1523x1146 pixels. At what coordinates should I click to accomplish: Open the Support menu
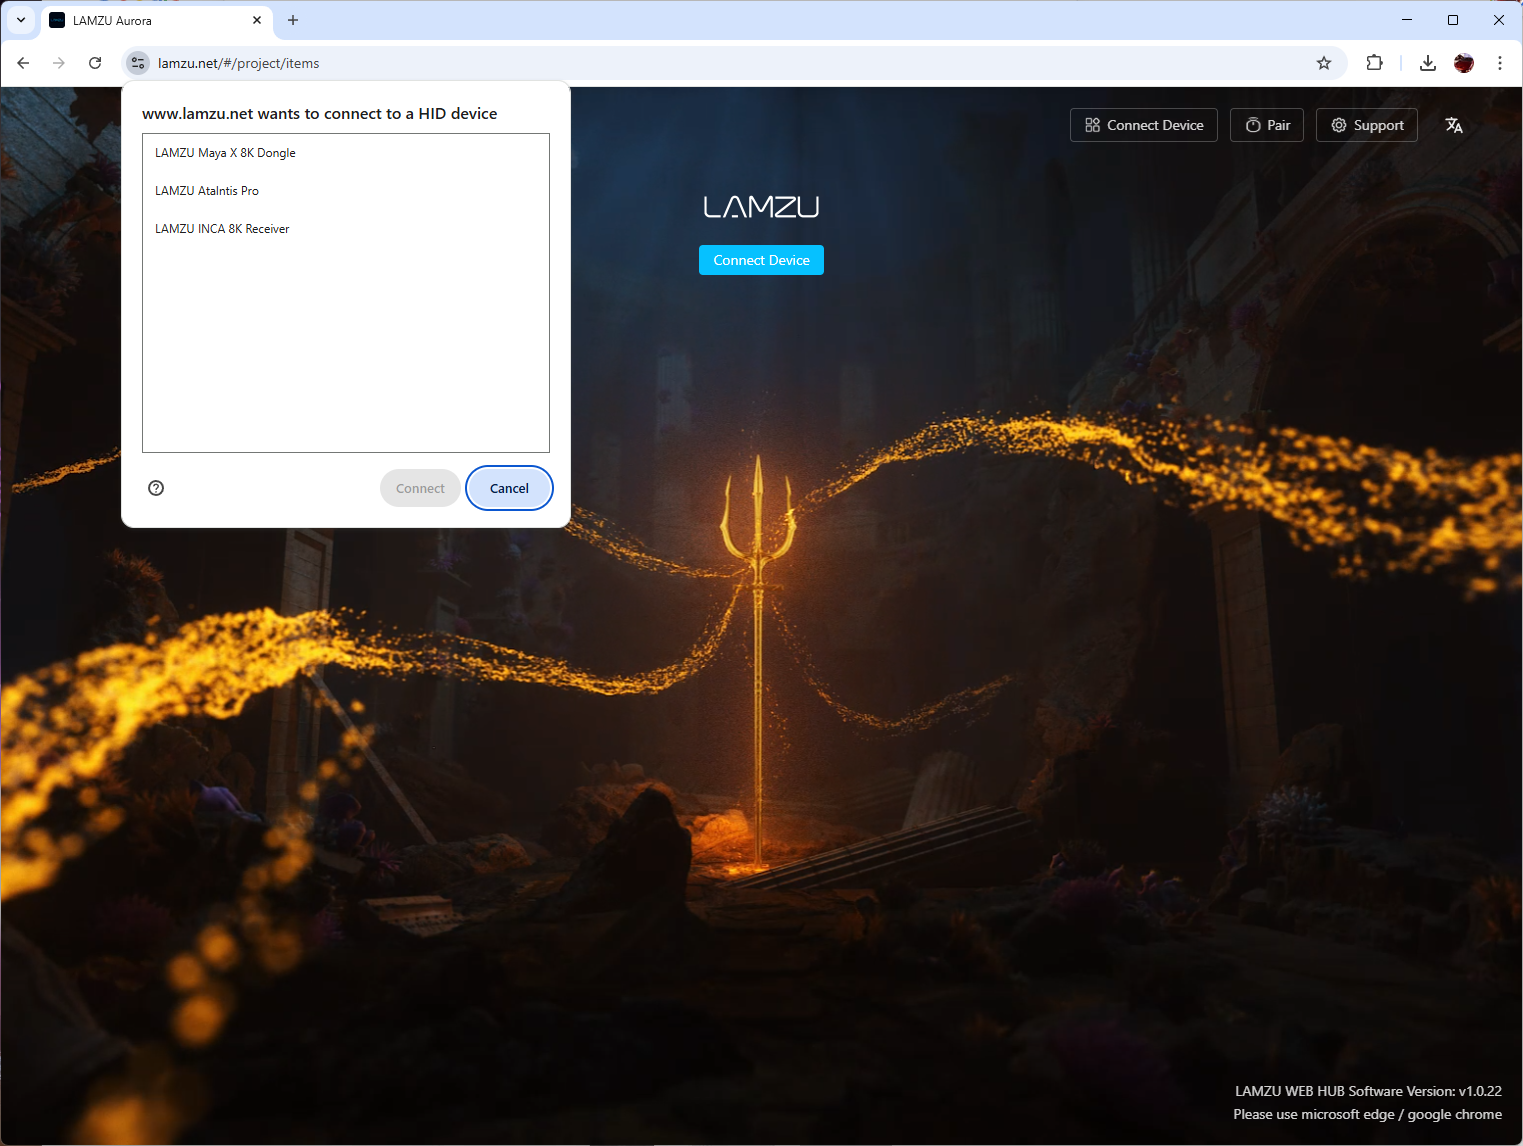[1367, 125]
